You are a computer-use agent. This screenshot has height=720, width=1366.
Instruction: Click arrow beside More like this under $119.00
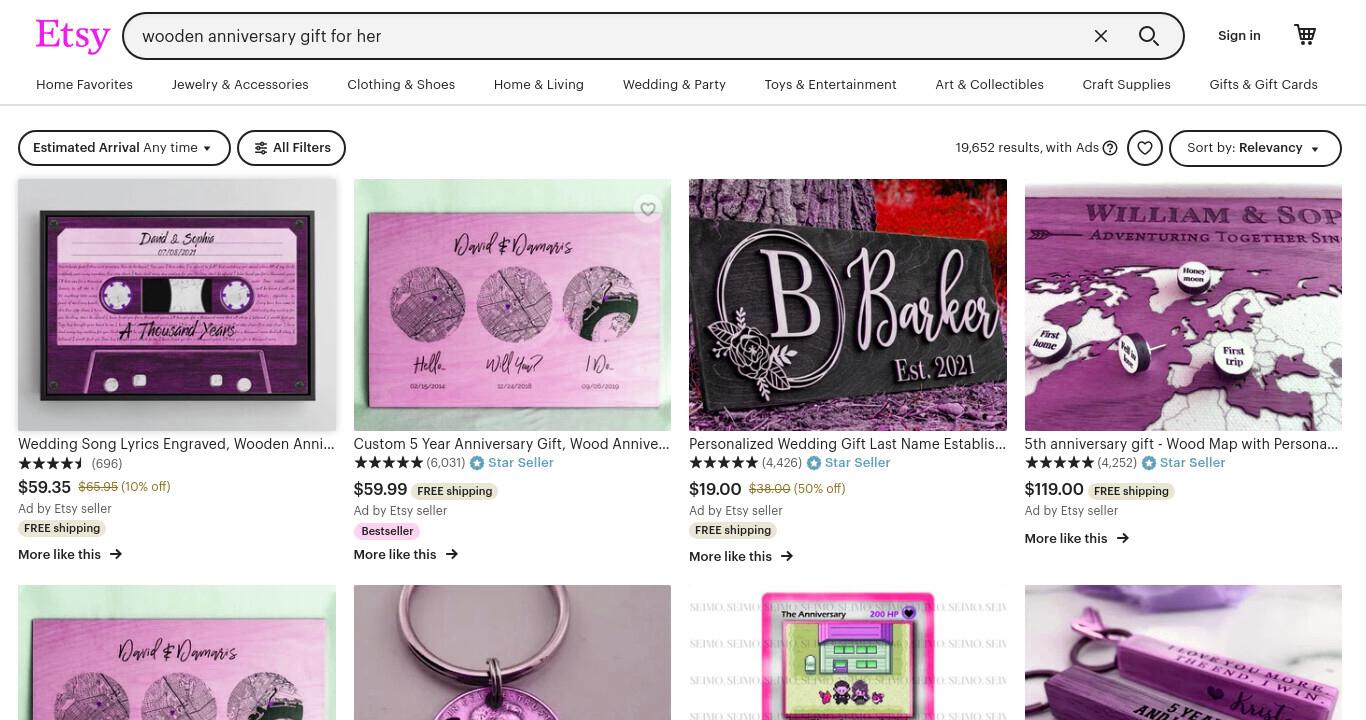click(x=1122, y=538)
